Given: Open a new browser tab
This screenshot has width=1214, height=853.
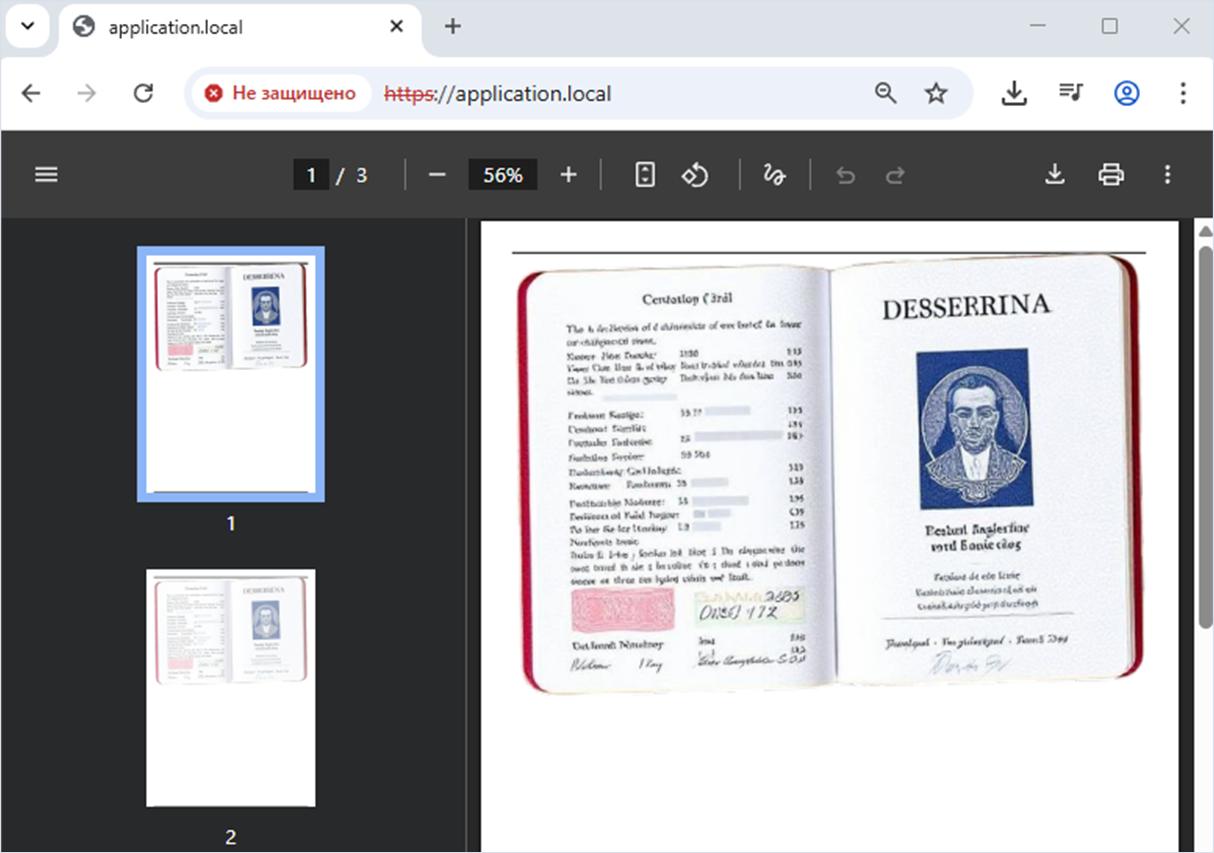Looking at the screenshot, I should pos(453,27).
